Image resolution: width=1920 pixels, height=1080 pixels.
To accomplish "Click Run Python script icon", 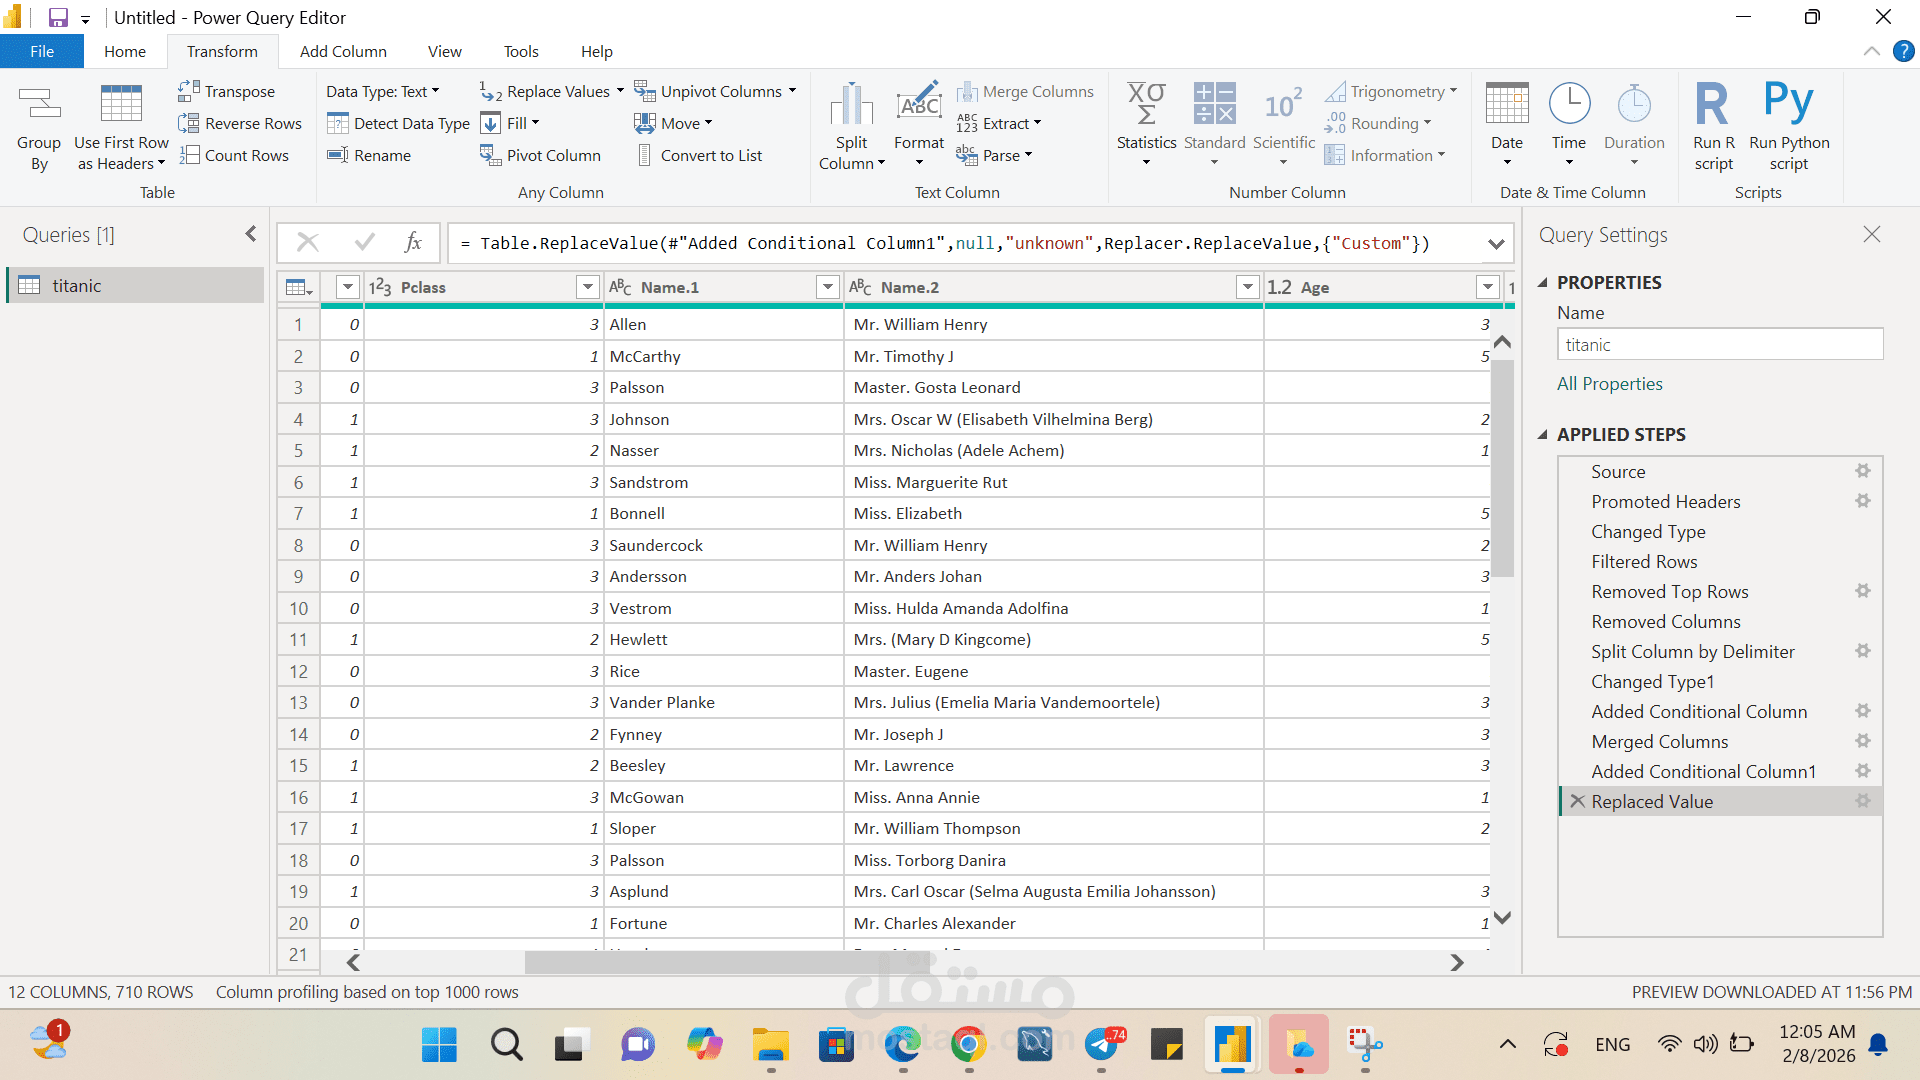I will click(1788, 104).
